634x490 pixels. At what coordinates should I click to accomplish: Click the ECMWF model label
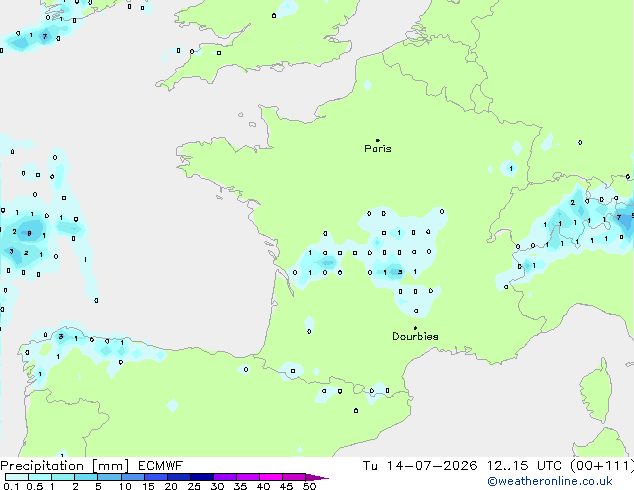click(x=161, y=466)
